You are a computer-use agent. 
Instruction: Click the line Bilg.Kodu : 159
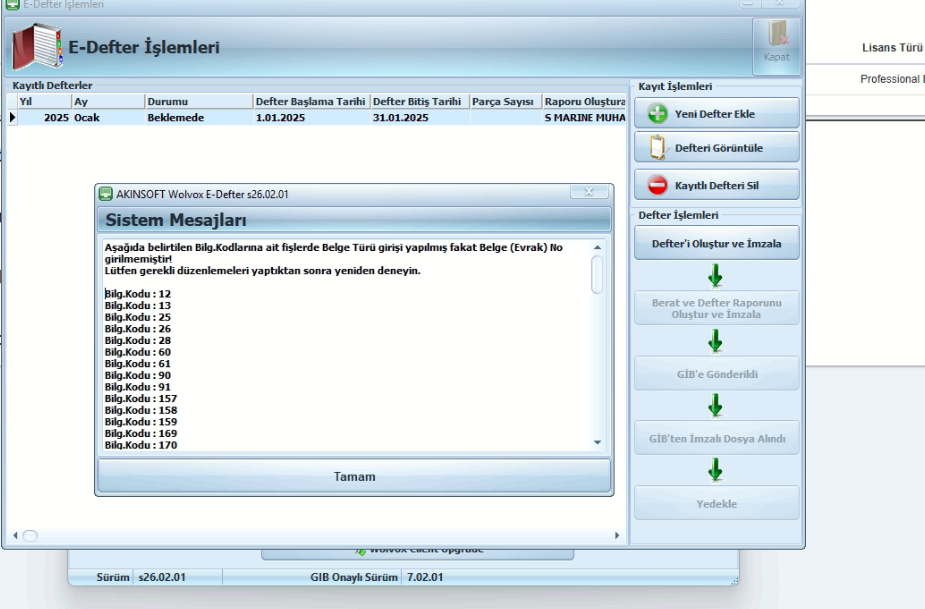coord(141,422)
